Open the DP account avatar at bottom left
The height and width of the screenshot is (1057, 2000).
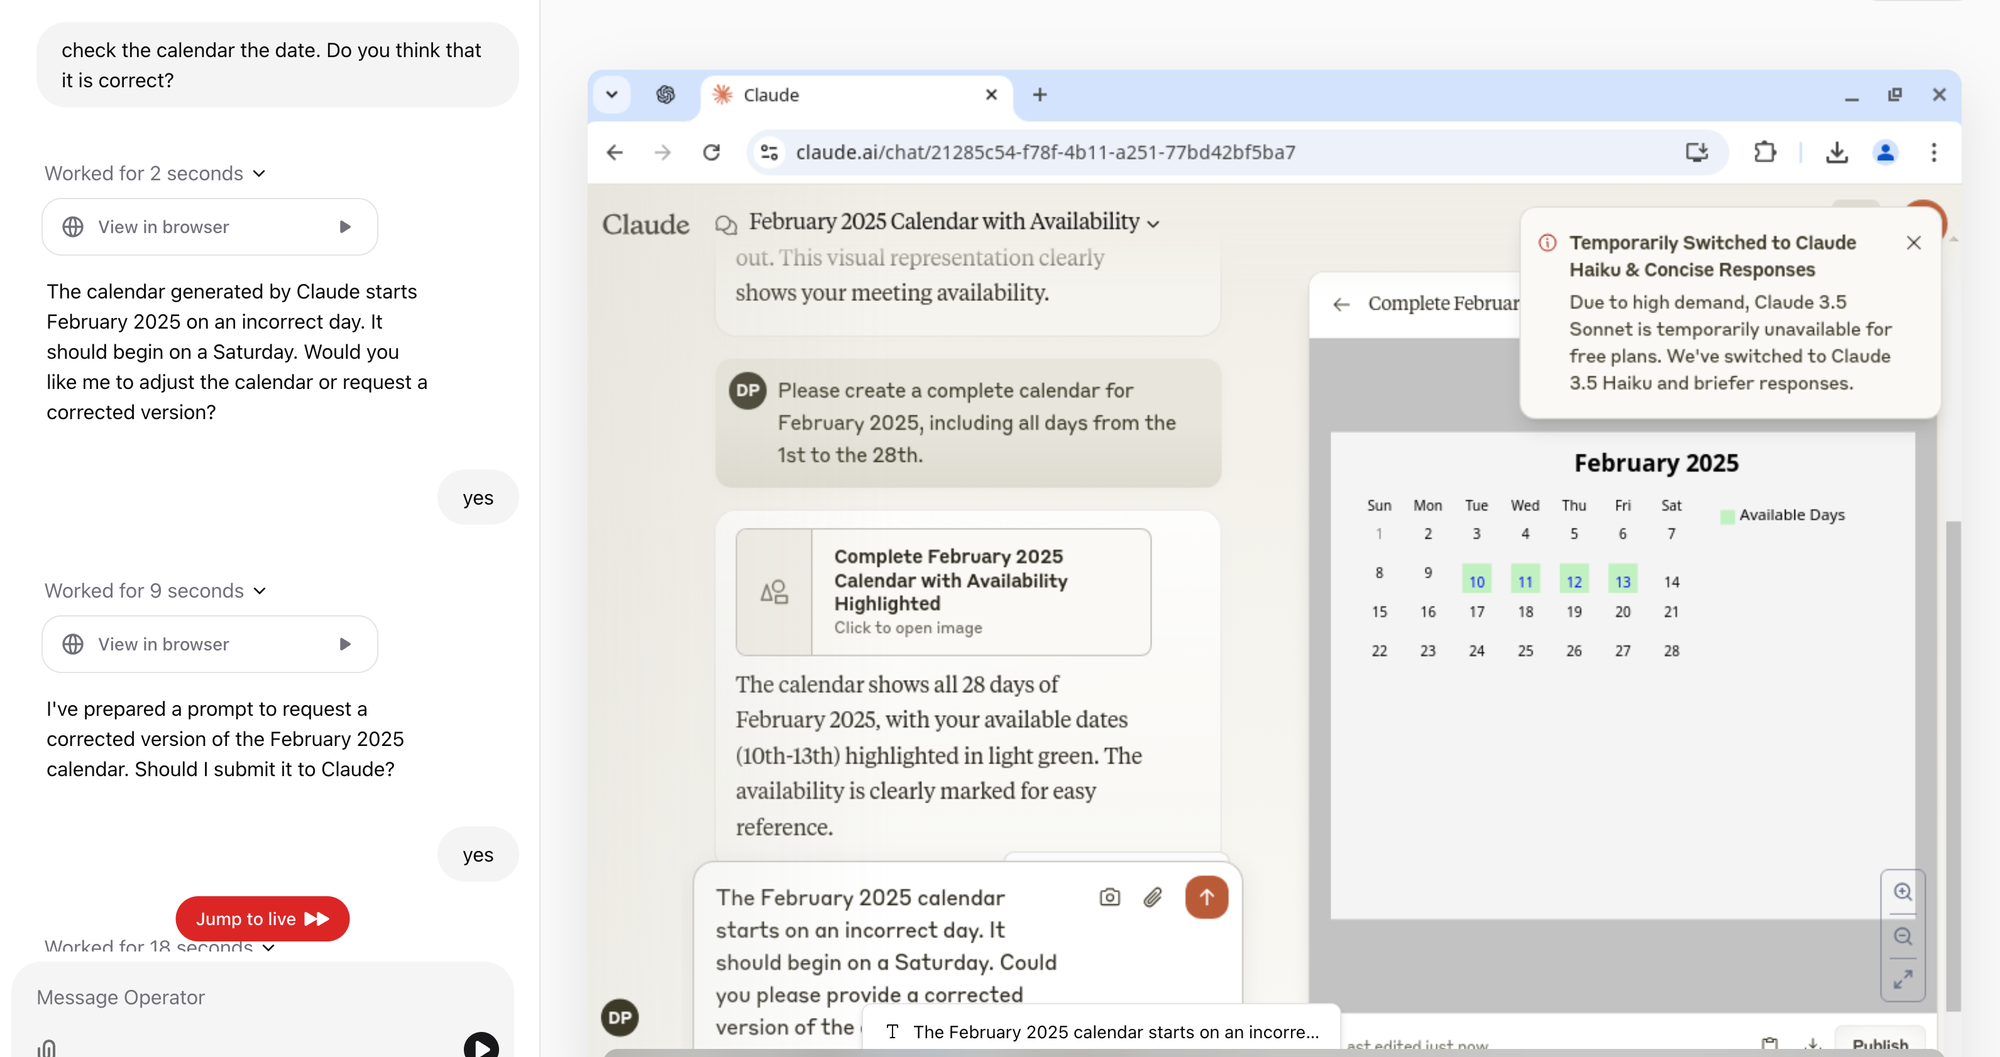(620, 1018)
